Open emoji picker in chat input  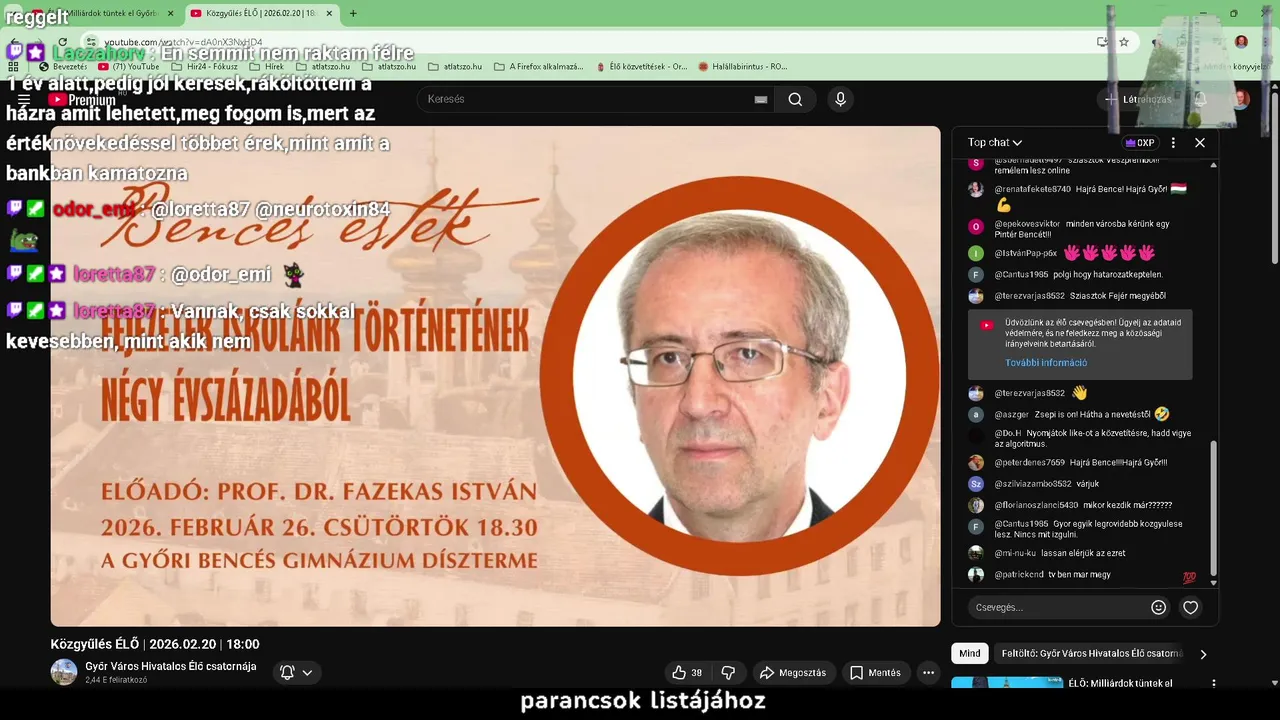(1159, 607)
